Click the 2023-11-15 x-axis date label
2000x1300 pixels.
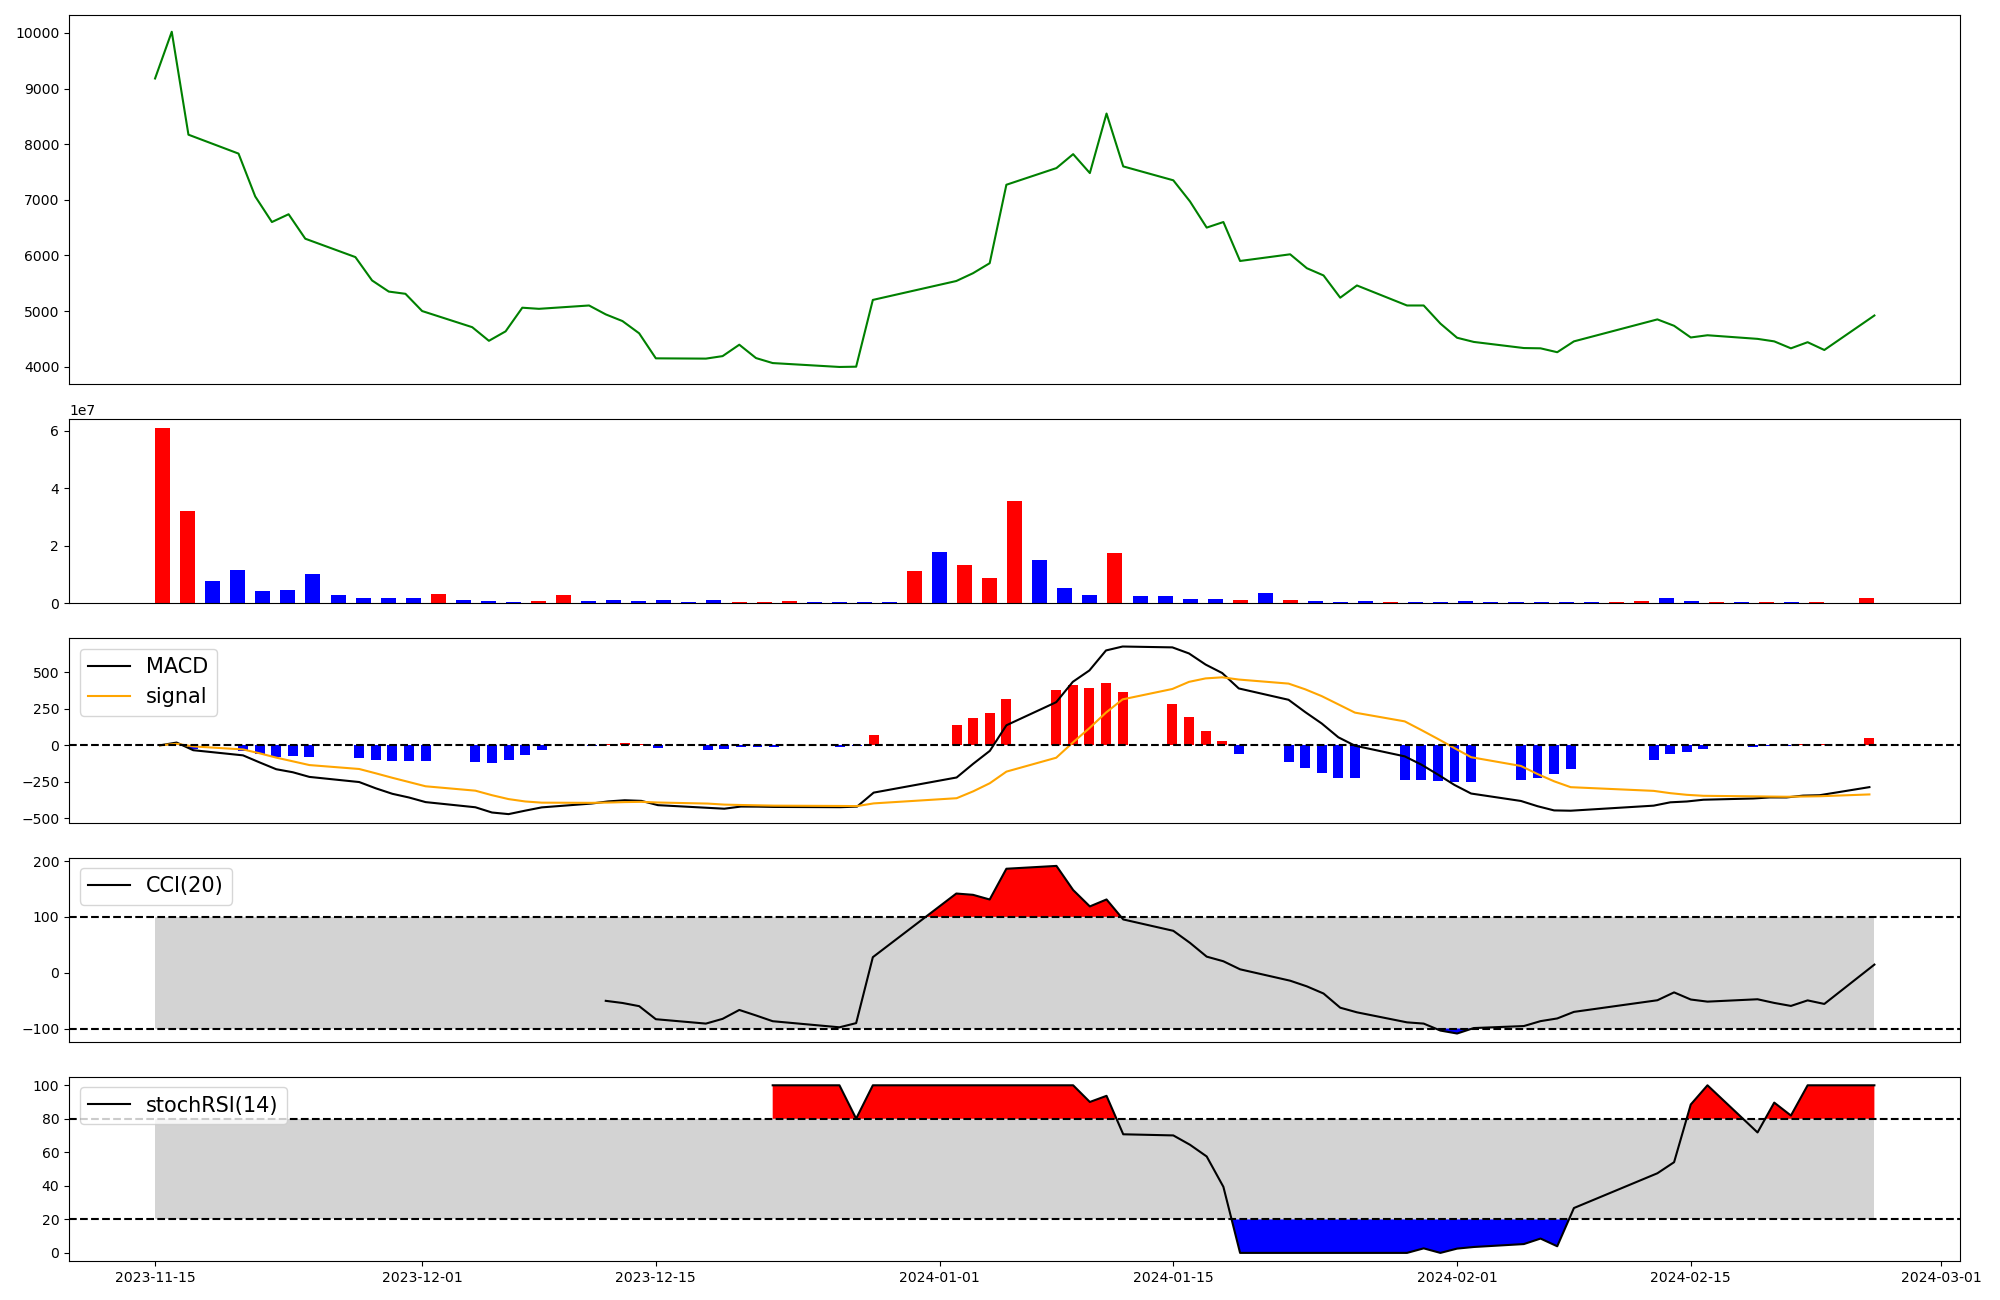[155, 1277]
